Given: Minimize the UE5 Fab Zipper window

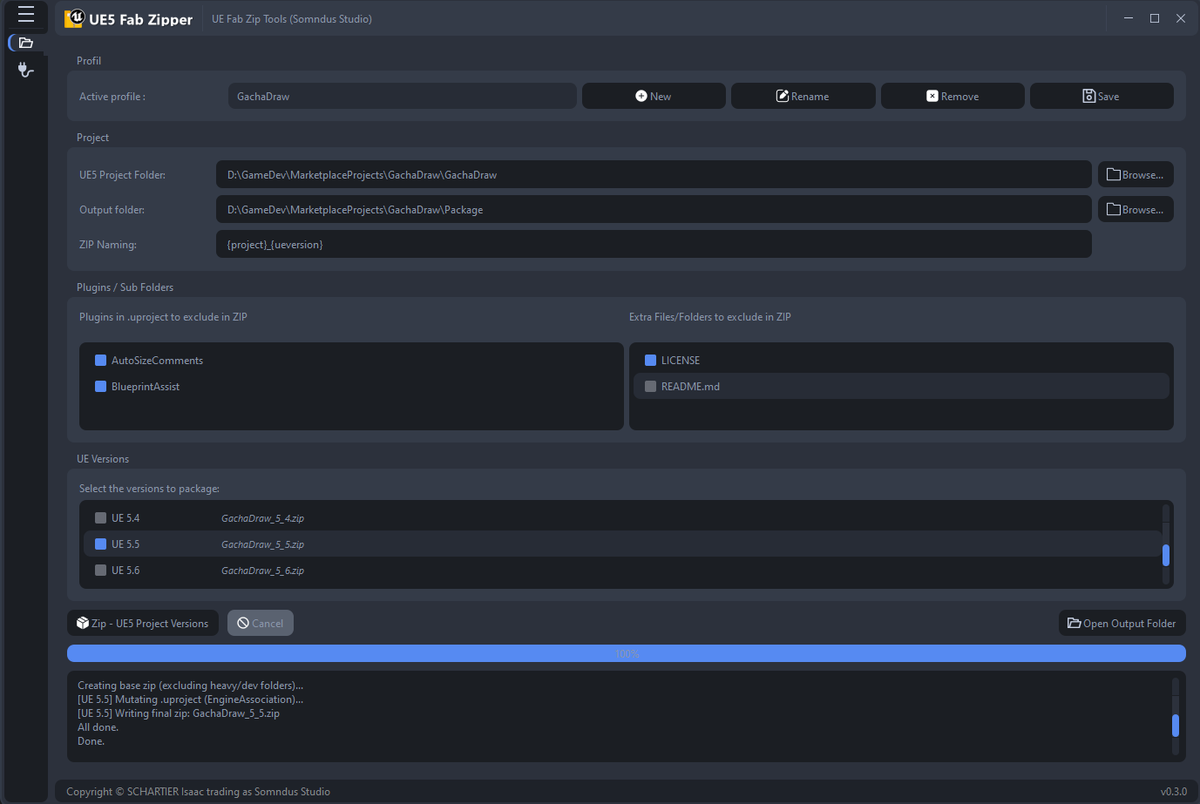Looking at the screenshot, I should [x=1128, y=18].
